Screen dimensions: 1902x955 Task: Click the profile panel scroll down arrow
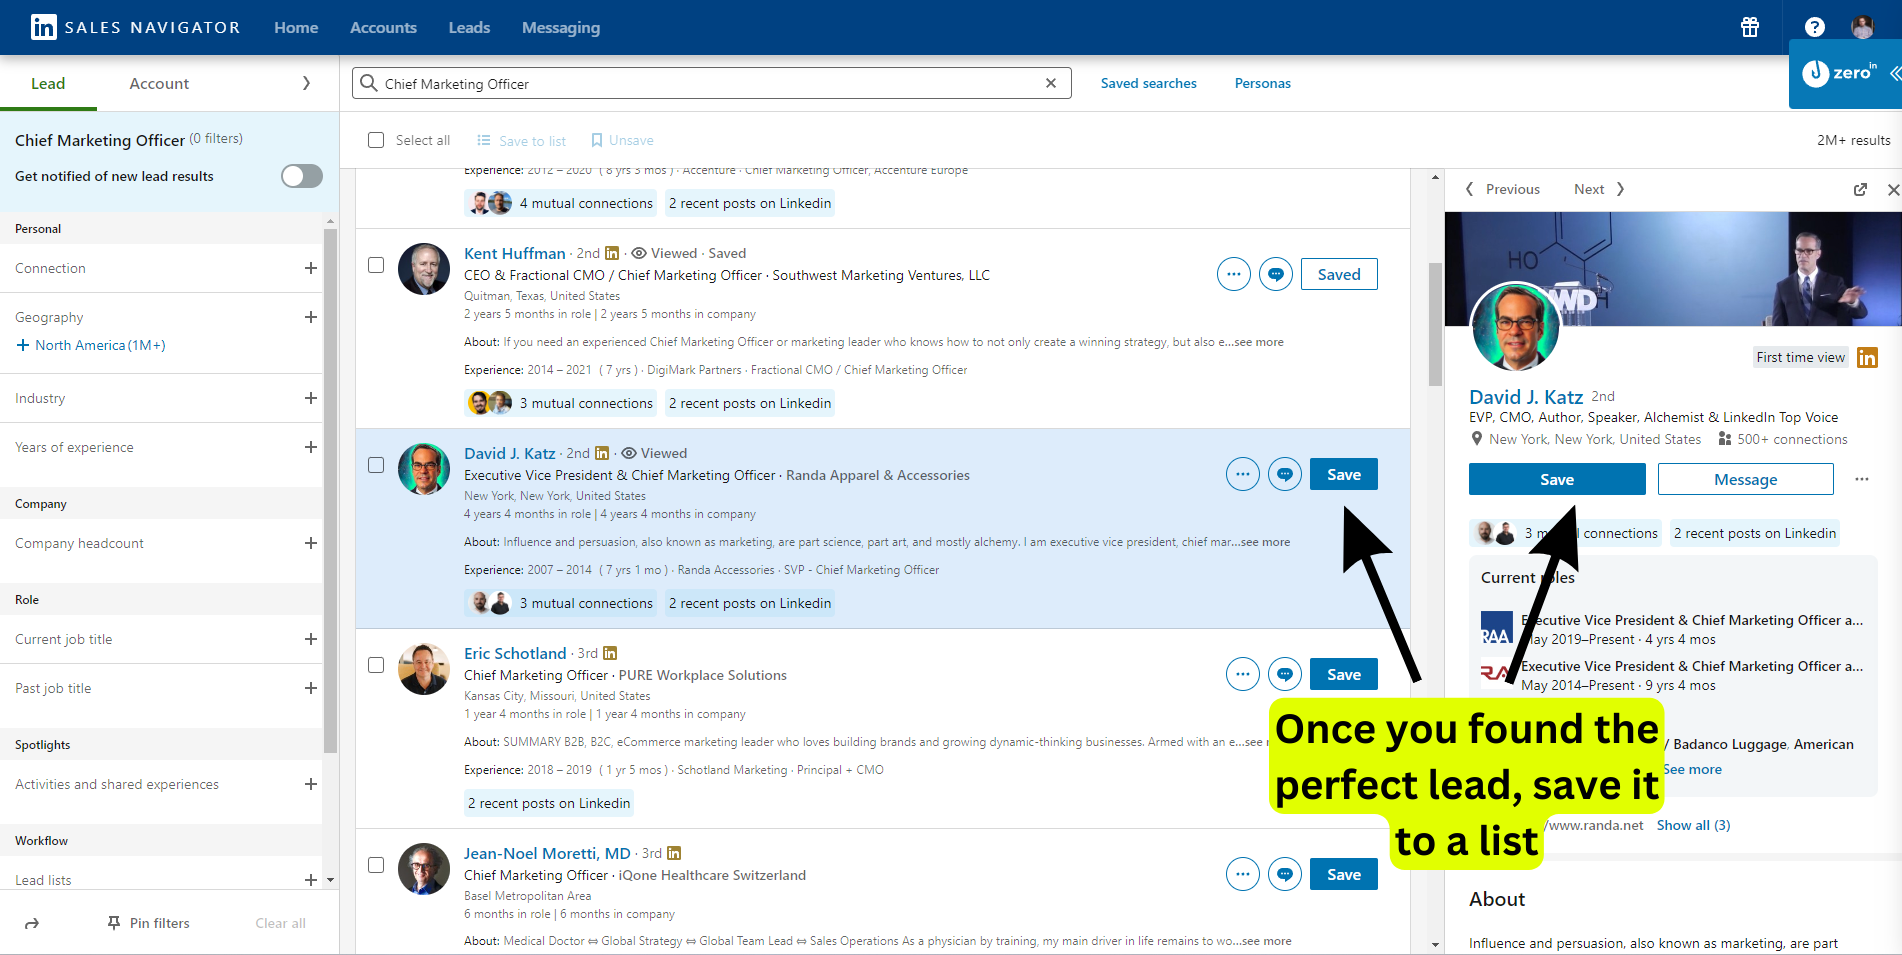tap(1436, 944)
